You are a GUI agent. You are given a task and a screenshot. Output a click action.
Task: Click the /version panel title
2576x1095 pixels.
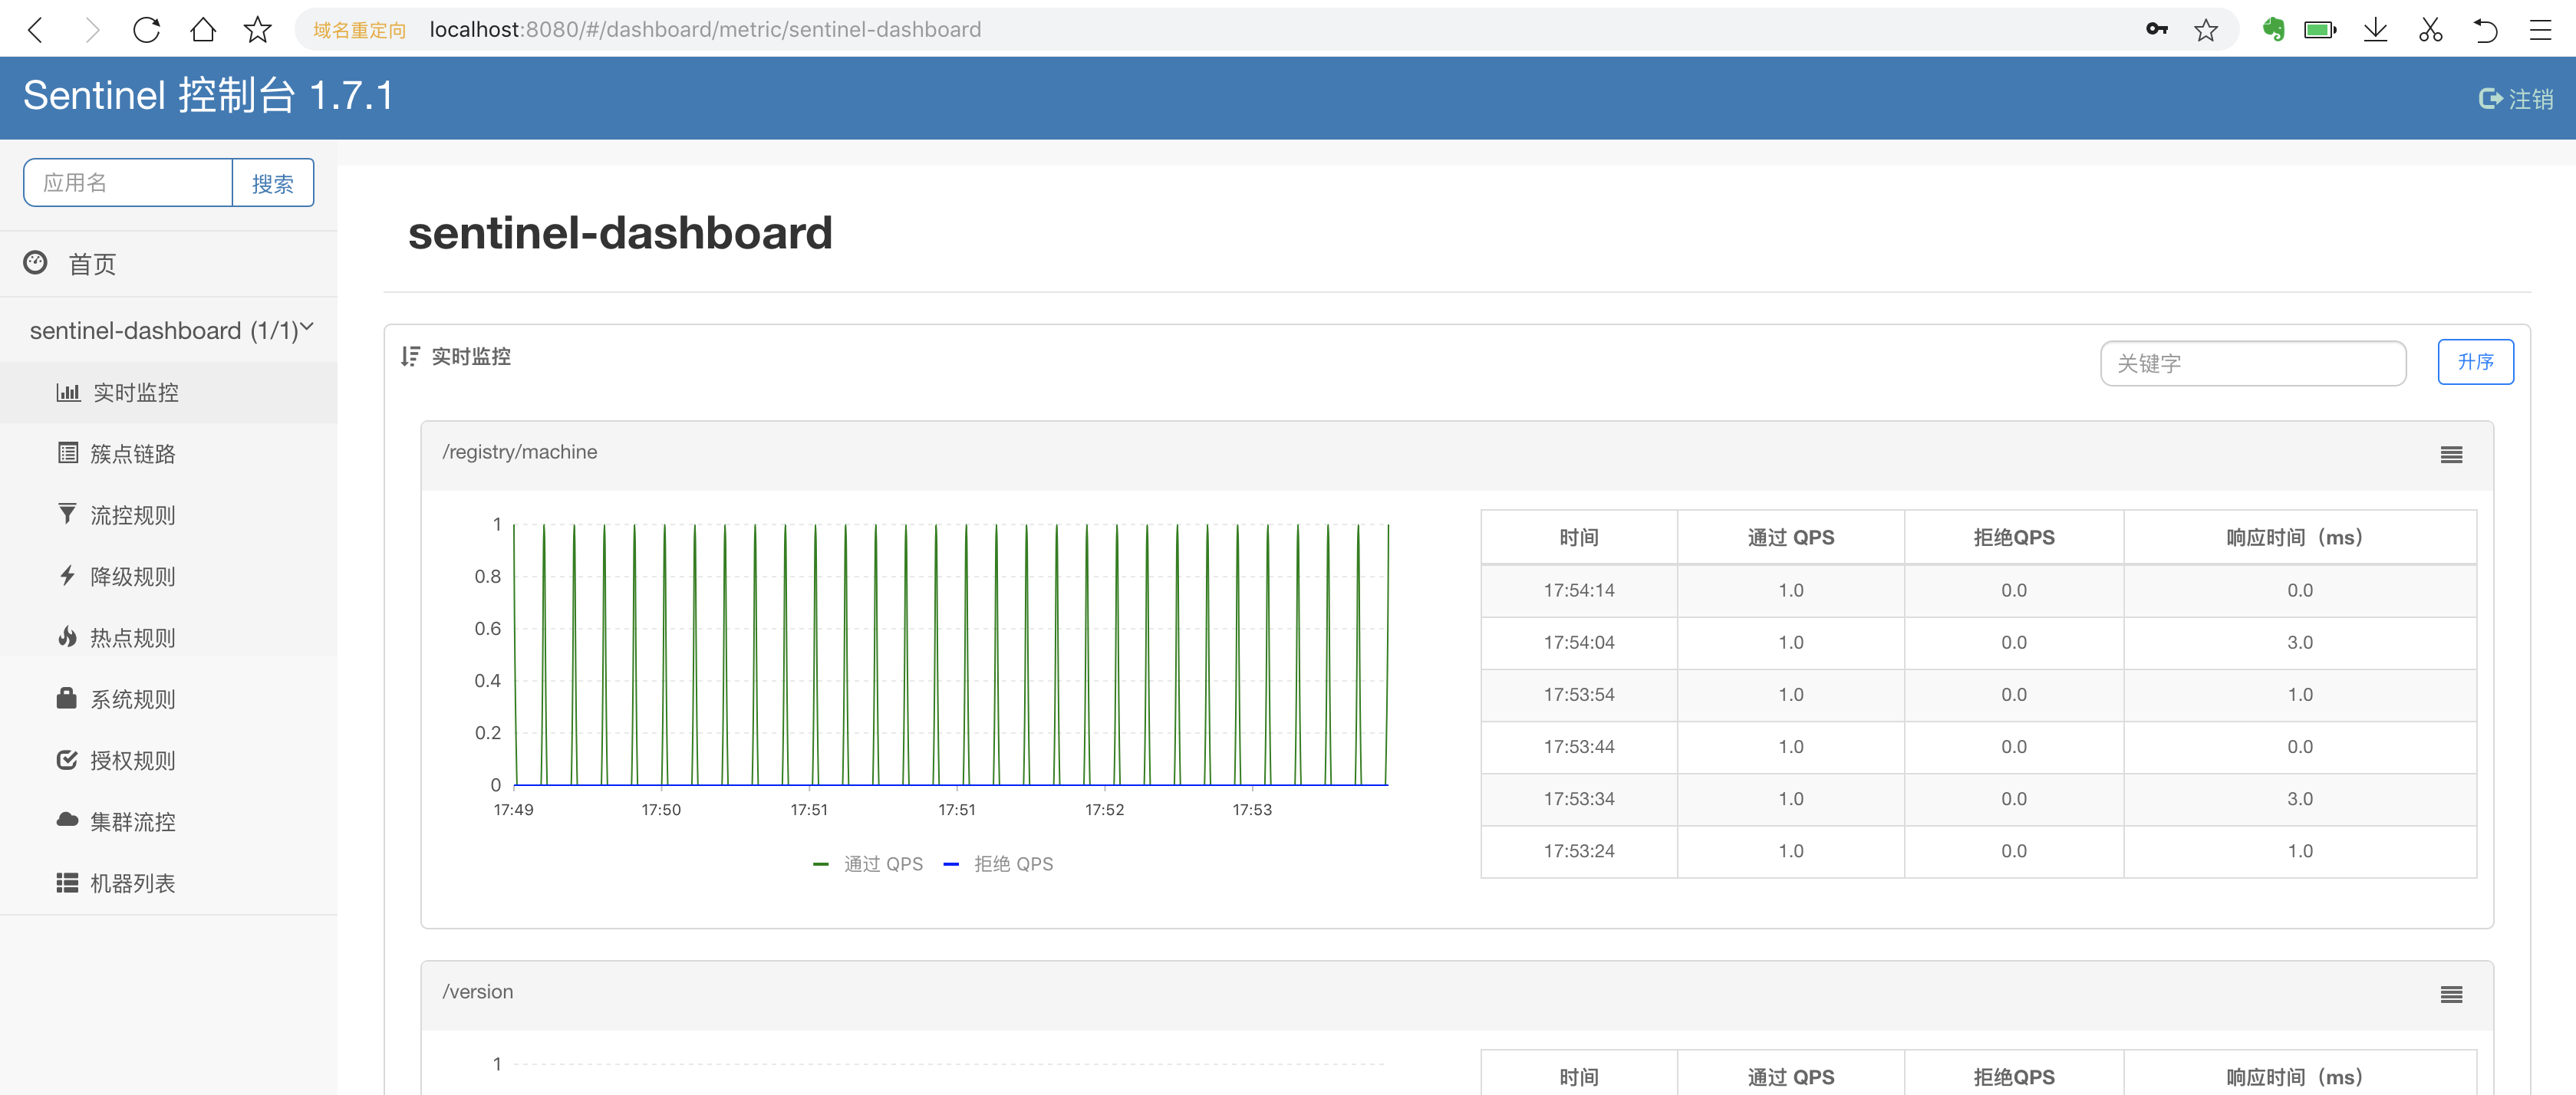pos(478,992)
